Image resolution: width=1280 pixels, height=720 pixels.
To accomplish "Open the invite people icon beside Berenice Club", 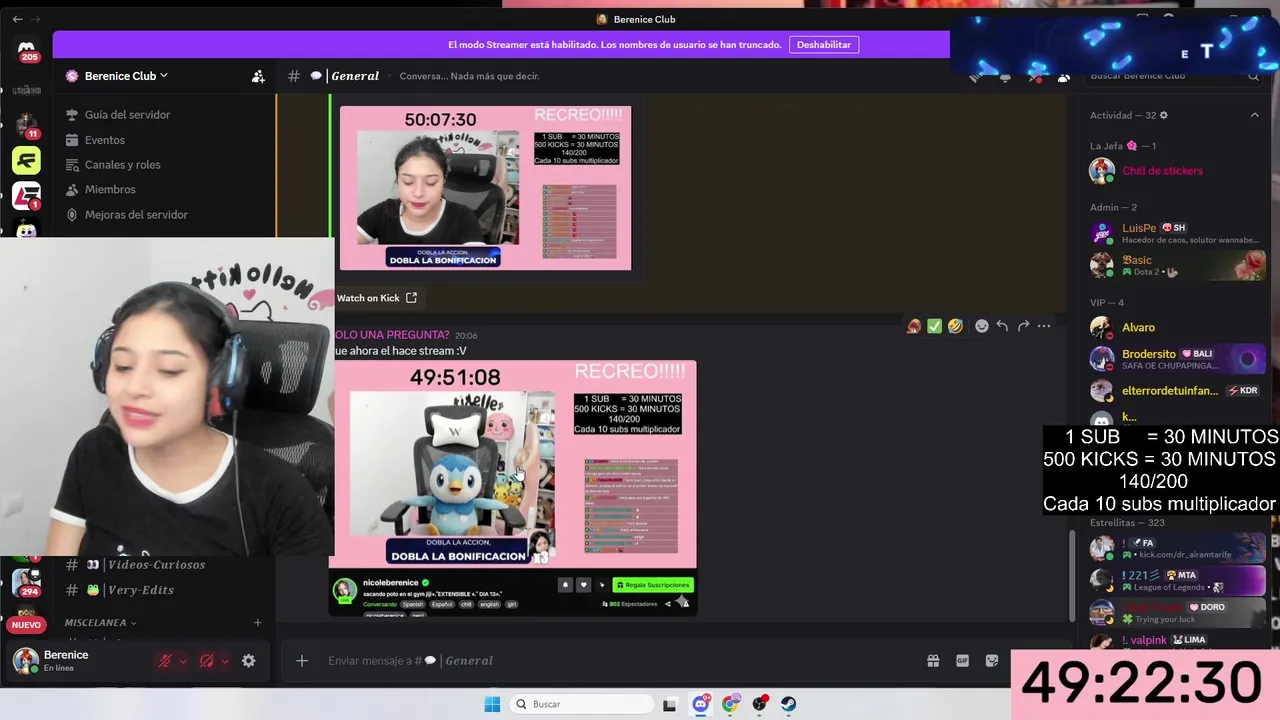I will [x=258, y=76].
